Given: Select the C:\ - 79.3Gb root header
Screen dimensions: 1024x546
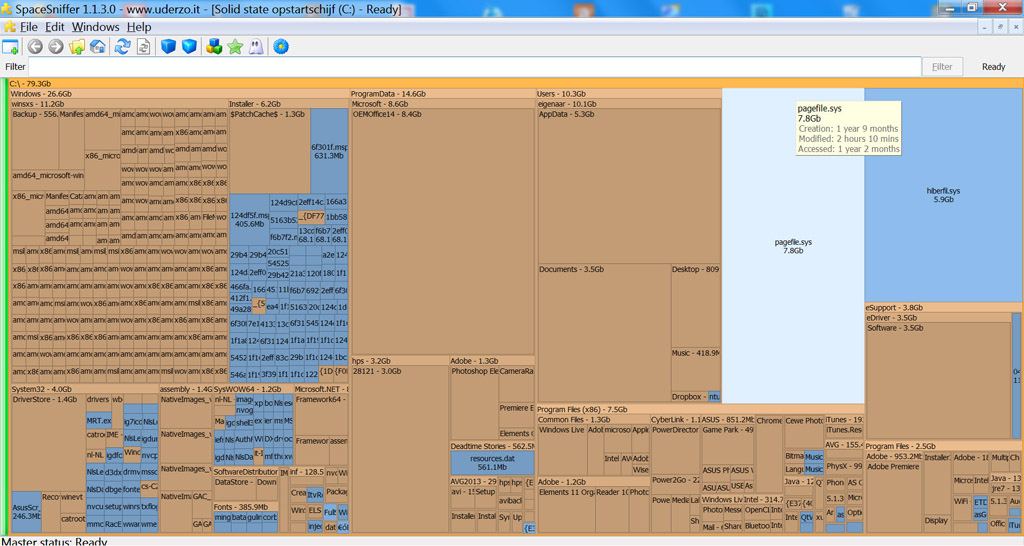Looking at the screenshot, I should (x=515, y=84).
